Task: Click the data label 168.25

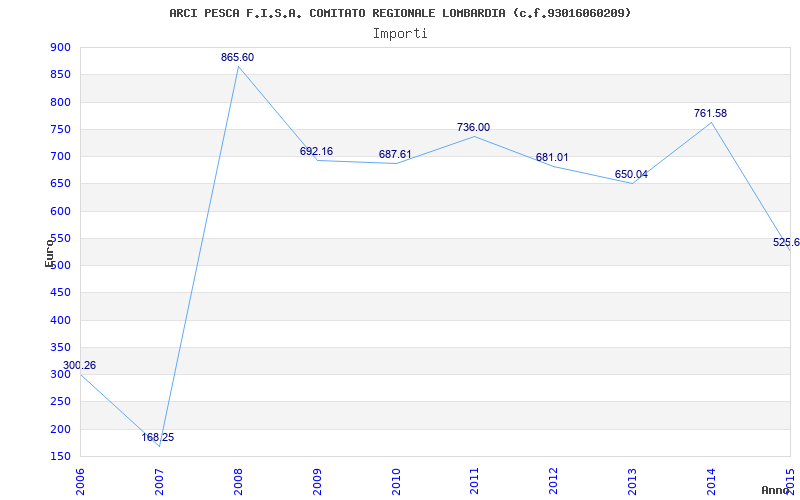Action: (x=158, y=437)
